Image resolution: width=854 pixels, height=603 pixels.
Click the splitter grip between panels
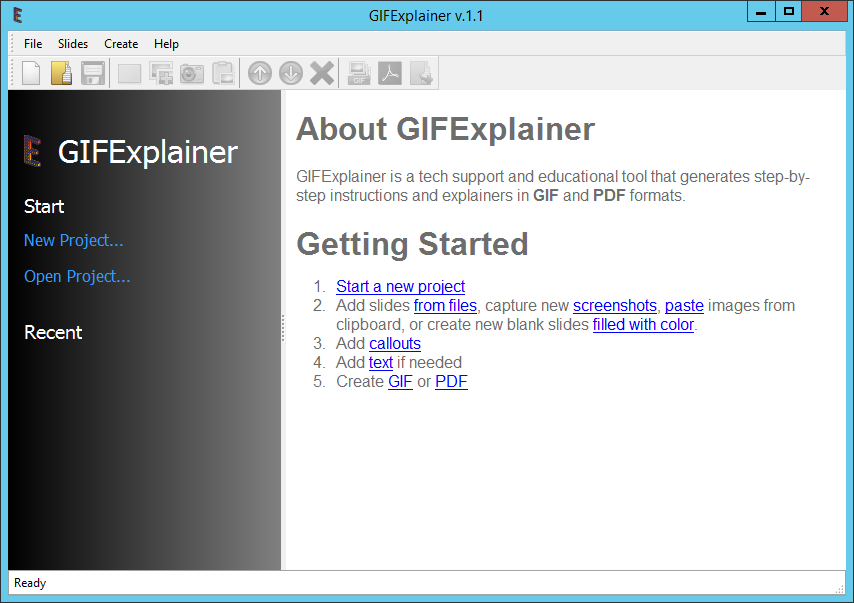283,328
